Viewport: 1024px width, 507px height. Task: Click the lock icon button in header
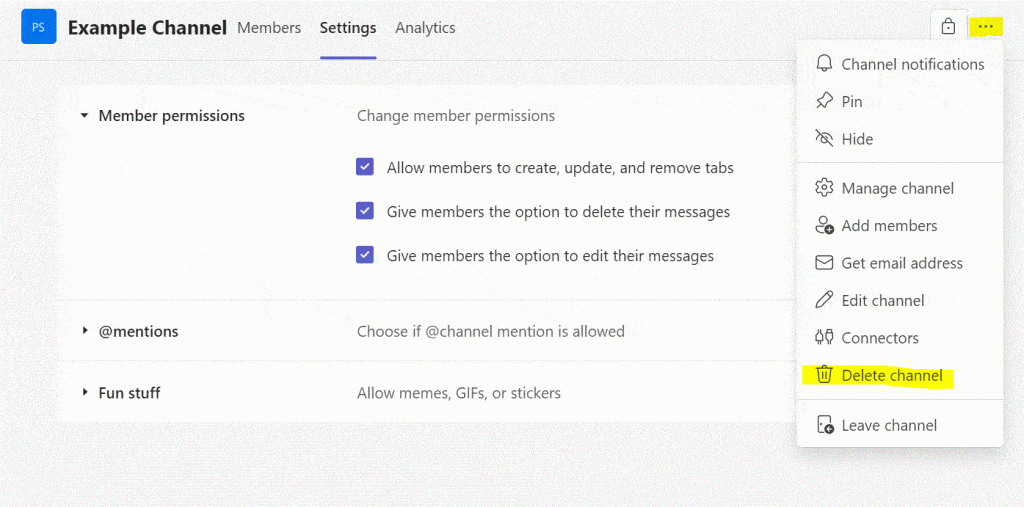point(948,27)
